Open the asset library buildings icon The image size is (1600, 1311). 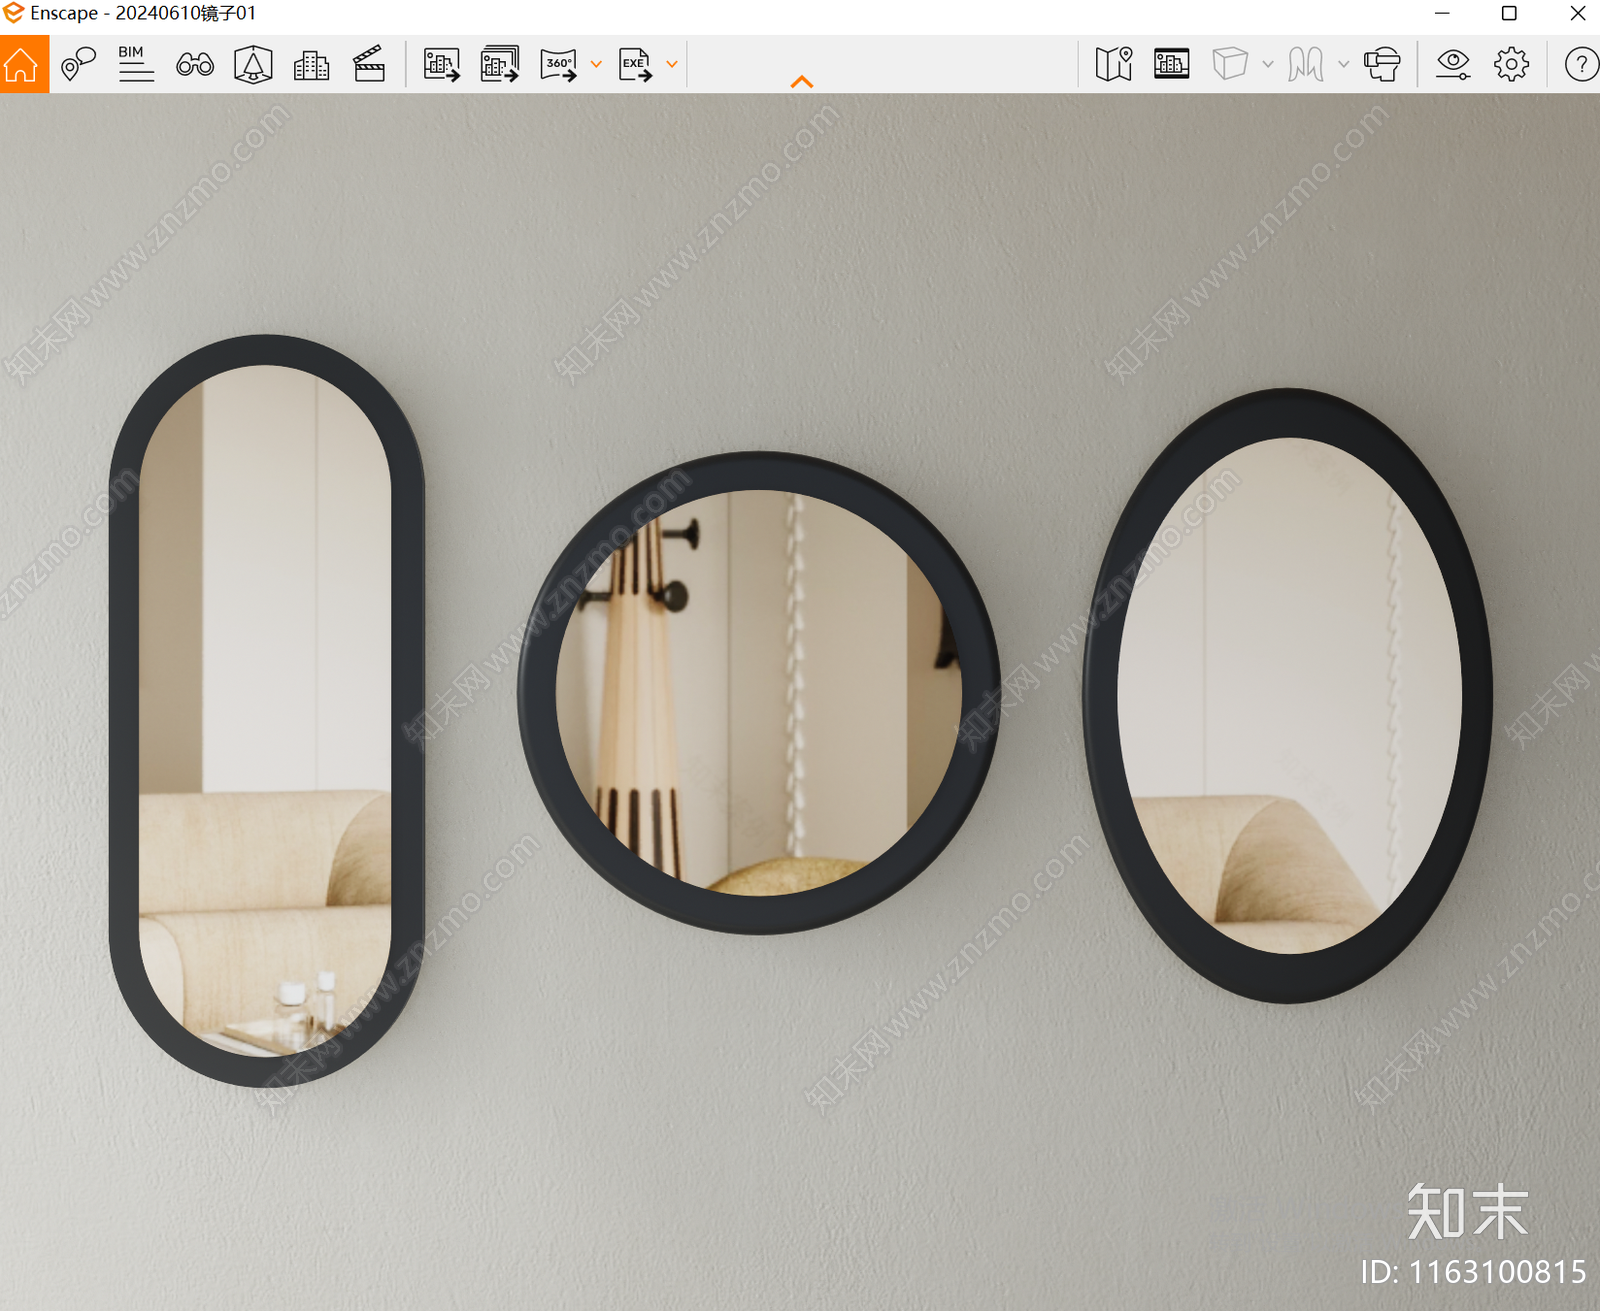pyautogui.click(x=311, y=65)
